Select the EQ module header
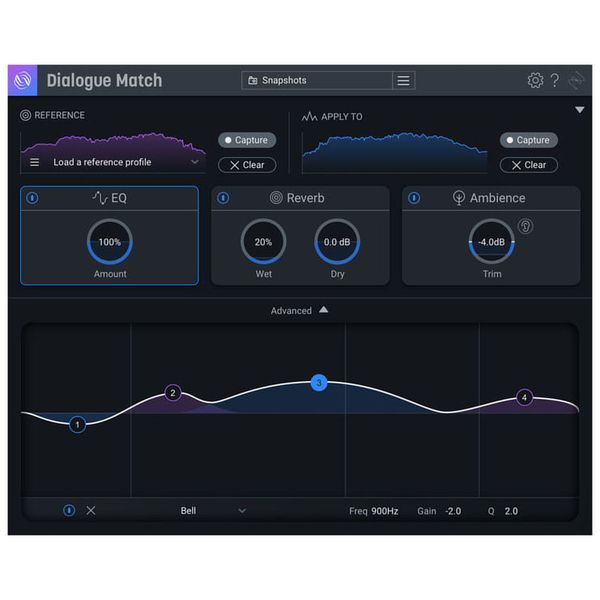Viewport: 600px width, 600px height. point(109,198)
